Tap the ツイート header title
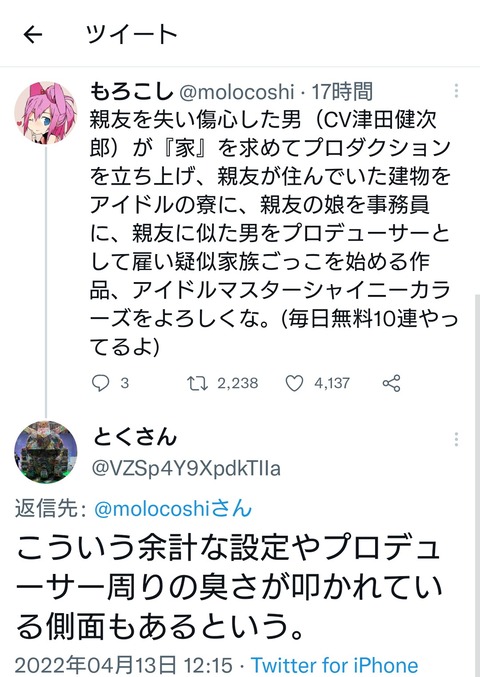The width and height of the screenshot is (480, 677). tap(132, 35)
